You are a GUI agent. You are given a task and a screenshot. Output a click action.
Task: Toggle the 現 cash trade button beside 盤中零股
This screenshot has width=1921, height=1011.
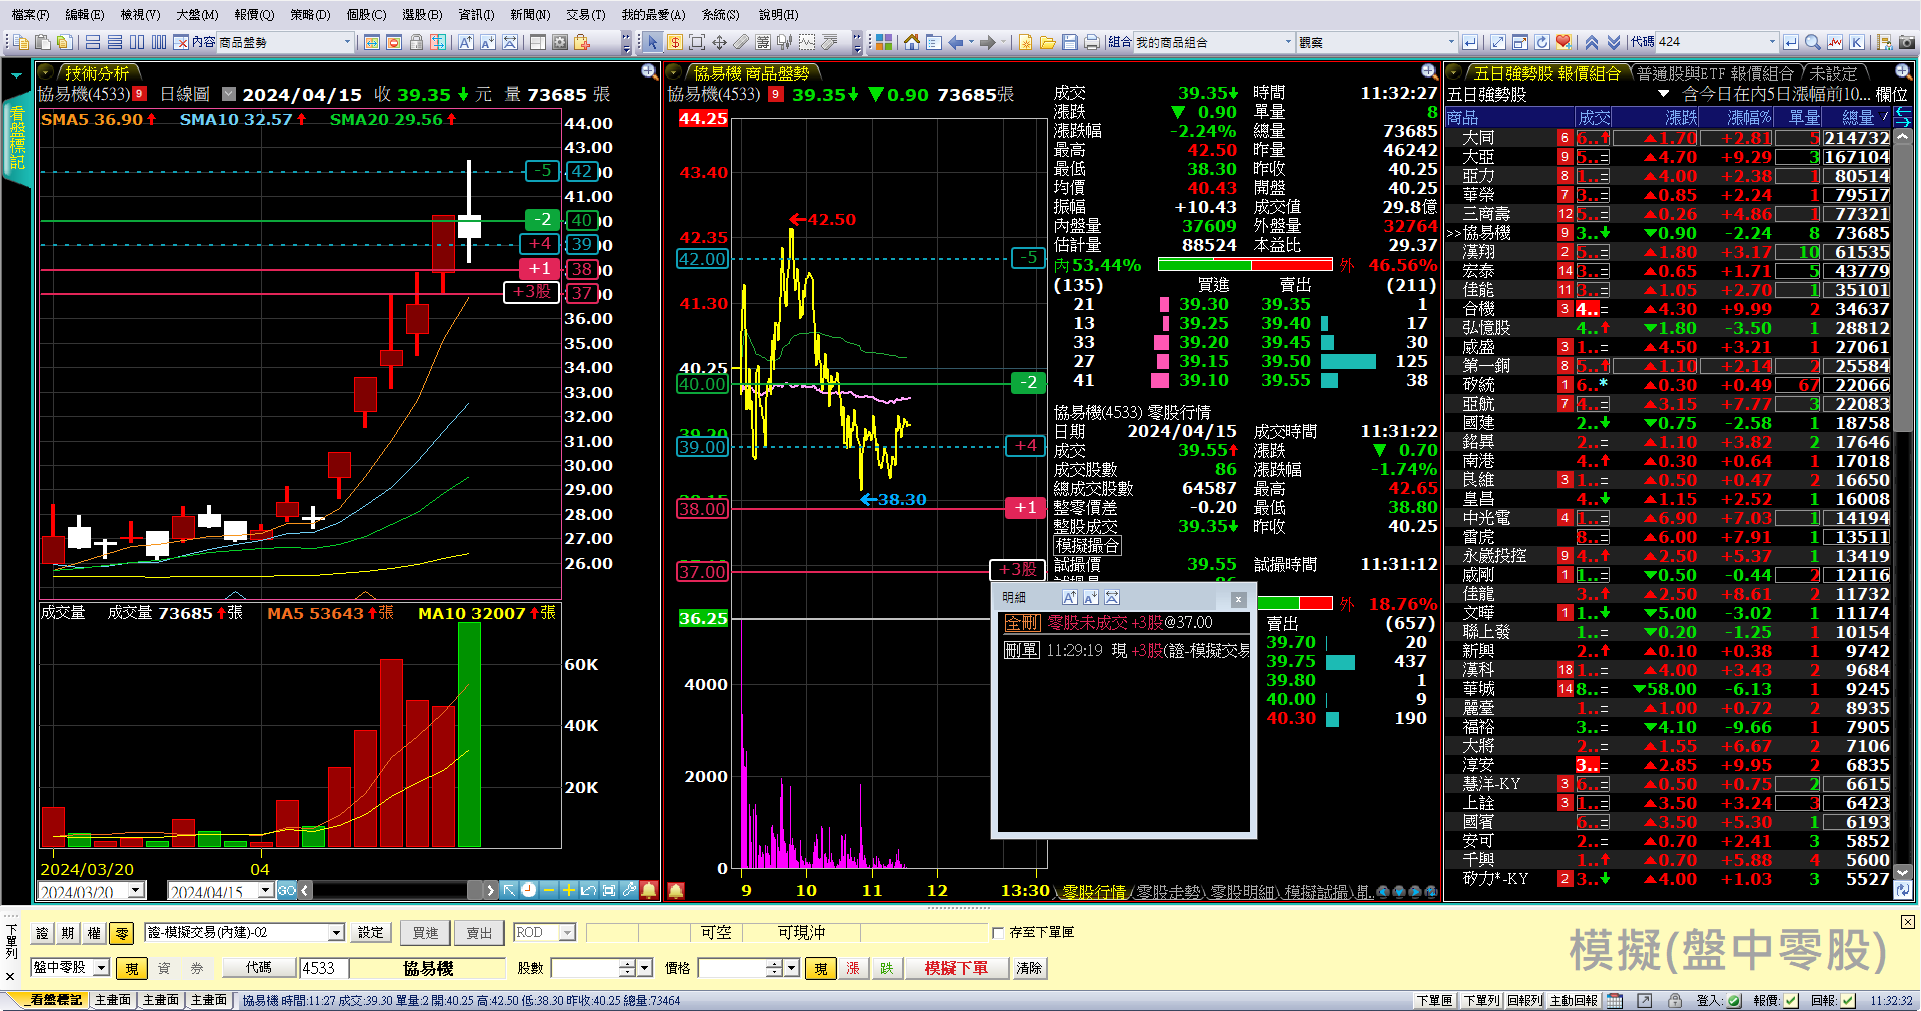coord(131,968)
